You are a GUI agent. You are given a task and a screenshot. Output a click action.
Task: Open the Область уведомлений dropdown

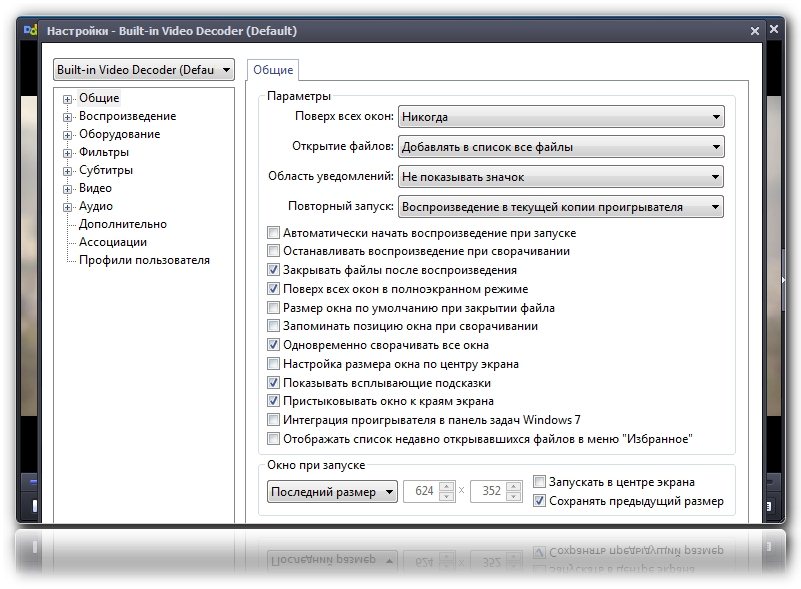point(560,177)
